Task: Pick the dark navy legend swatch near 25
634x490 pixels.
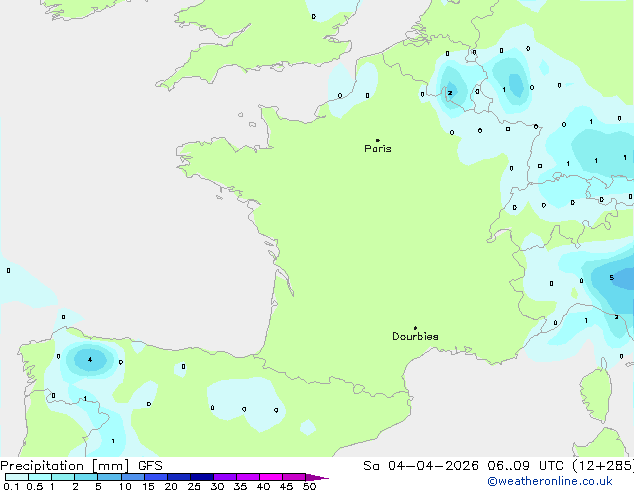Action: (x=201, y=477)
